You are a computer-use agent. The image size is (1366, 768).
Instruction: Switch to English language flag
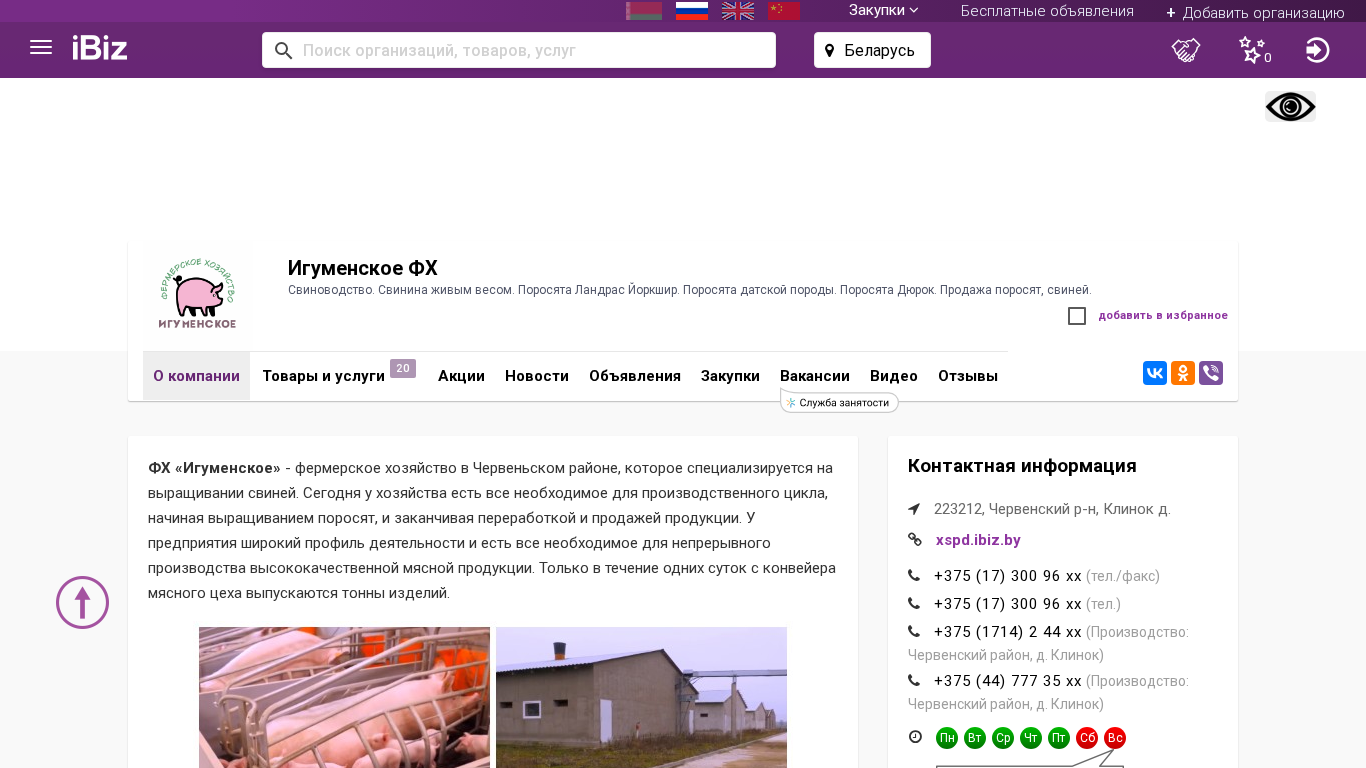pyautogui.click(x=738, y=11)
